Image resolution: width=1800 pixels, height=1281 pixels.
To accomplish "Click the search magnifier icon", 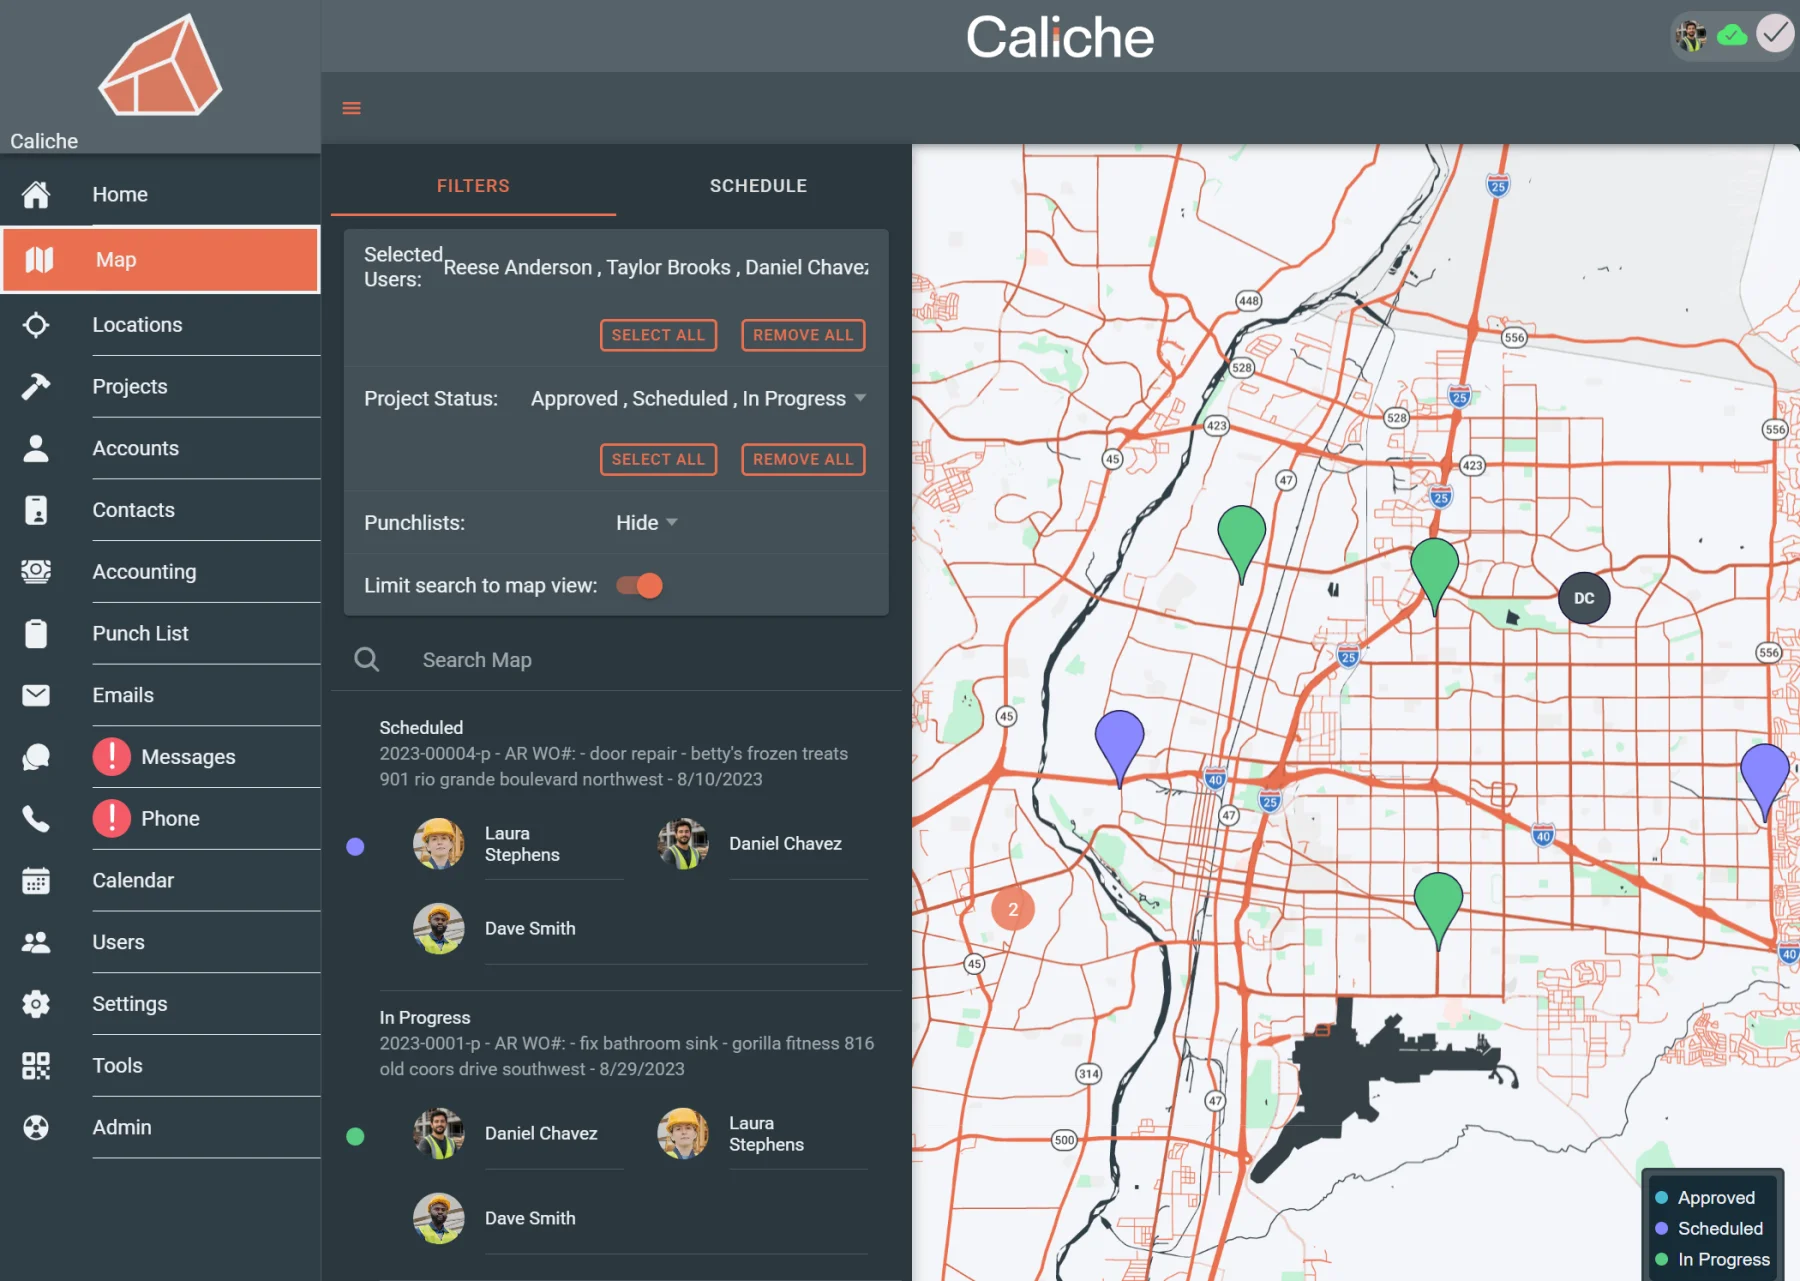I will 367,659.
